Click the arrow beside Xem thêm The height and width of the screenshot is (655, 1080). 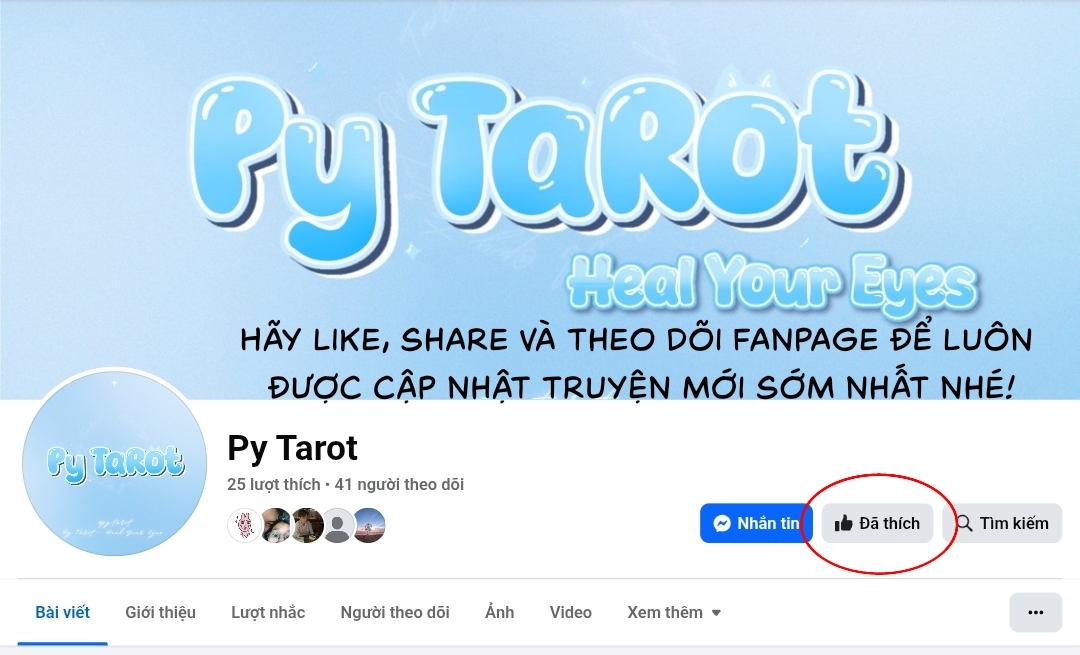716,613
